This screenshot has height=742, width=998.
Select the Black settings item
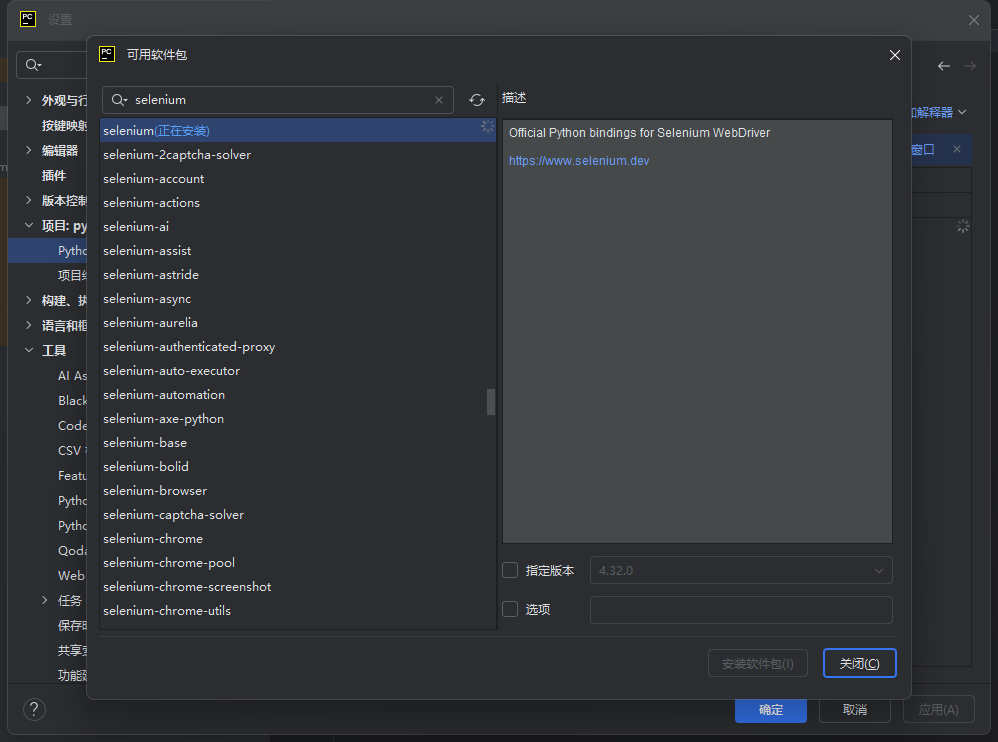(72, 400)
